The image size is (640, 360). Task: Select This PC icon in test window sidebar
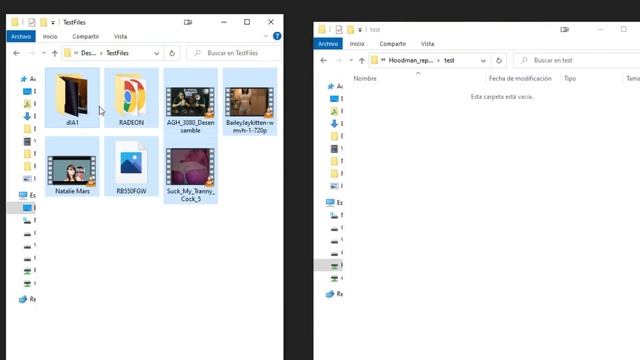(x=330, y=202)
